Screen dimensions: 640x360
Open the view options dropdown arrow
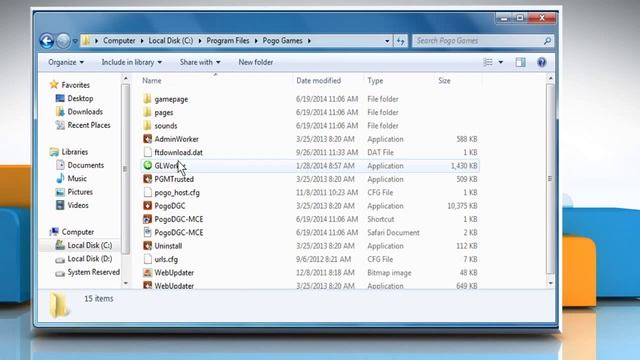pos(501,62)
